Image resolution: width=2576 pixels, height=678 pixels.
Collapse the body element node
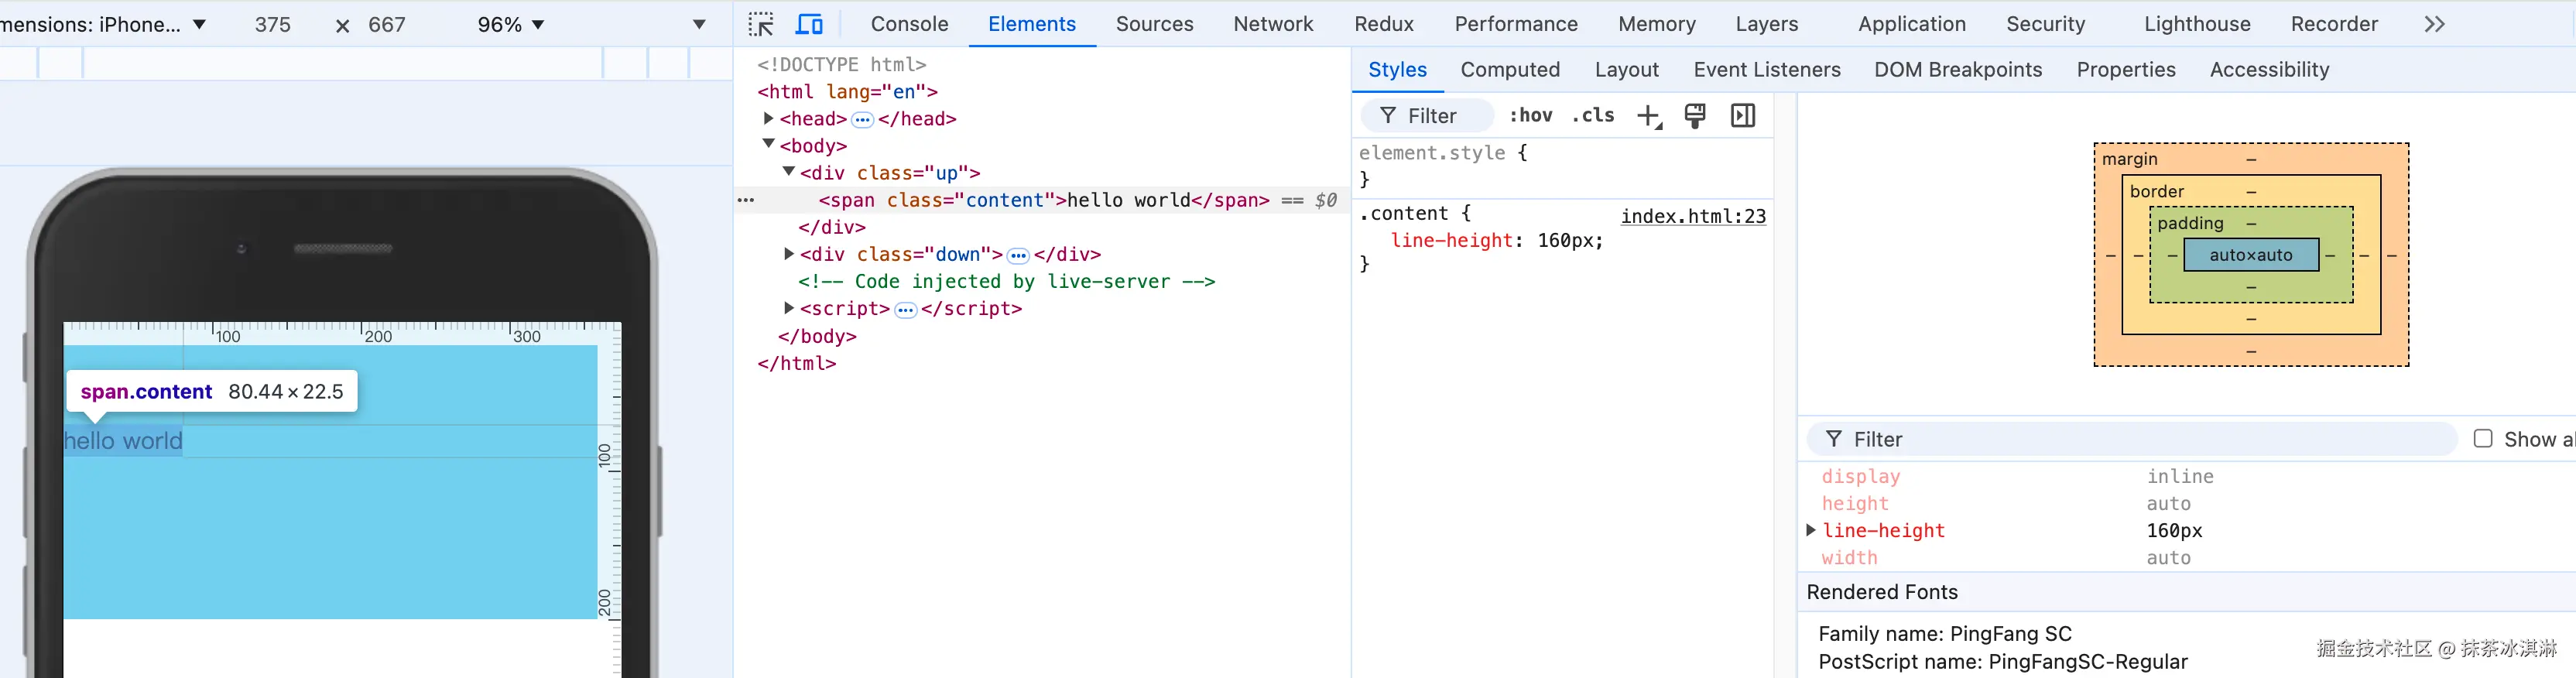tap(768, 144)
